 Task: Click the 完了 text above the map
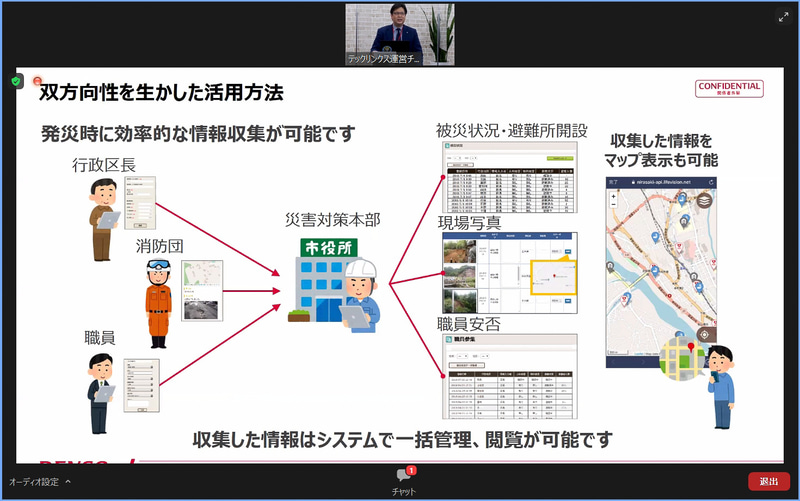tap(613, 182)
